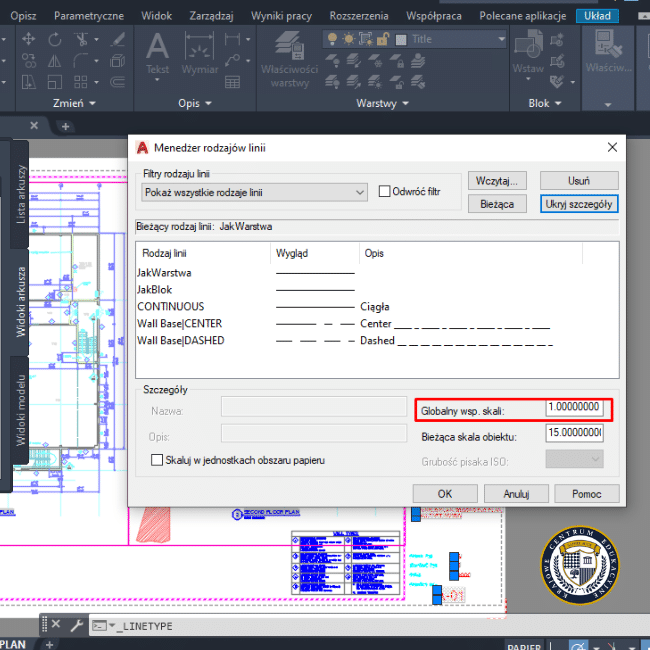The image size is (650, 650).
Task: Open the Parametryczne ribbon tab
Action: [x=89, y=16]
